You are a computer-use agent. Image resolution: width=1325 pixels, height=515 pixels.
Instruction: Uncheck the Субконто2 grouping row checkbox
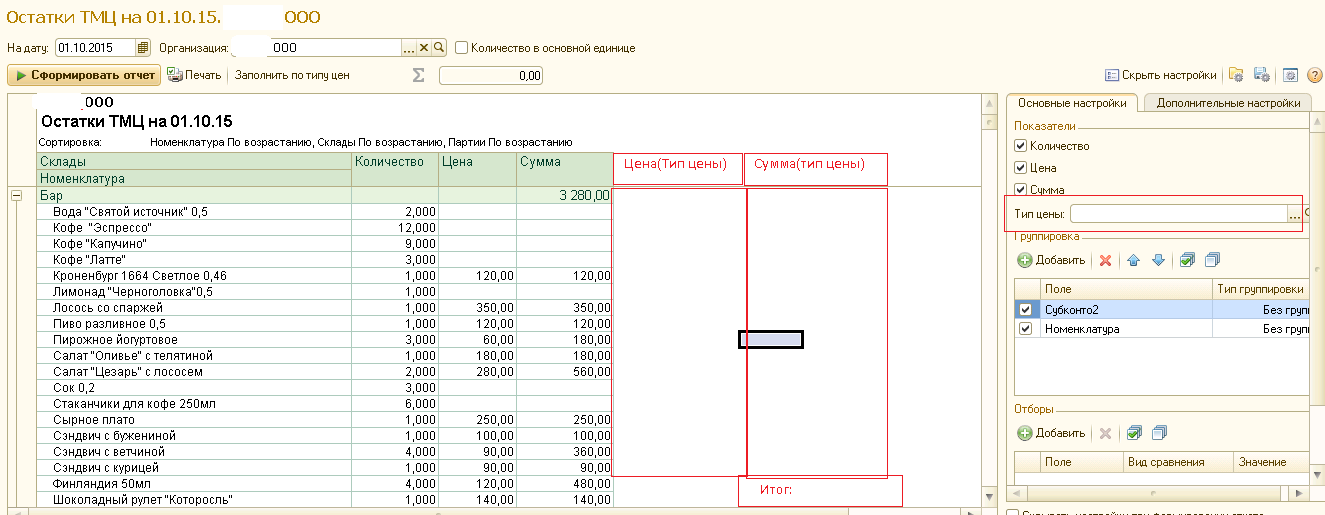click(1025, 310)
